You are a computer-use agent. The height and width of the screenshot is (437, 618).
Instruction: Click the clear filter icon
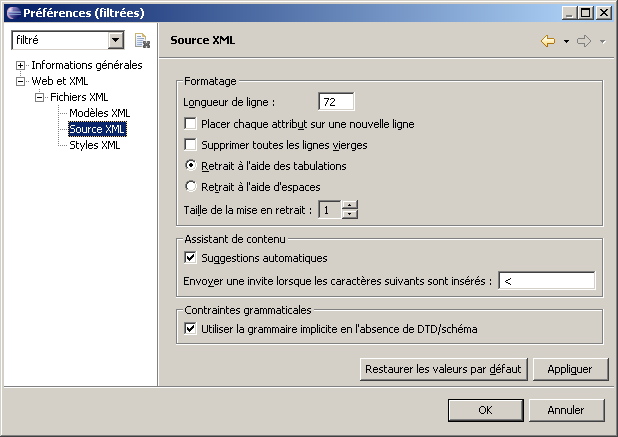142,41
